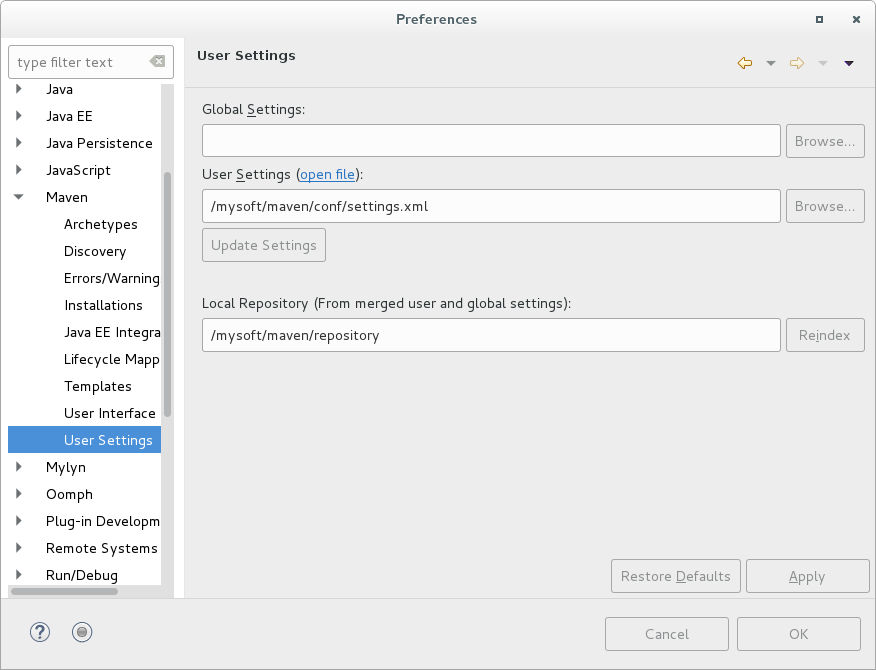Click the forward navigation arrow icon
This screenshot has height=670, width=876.
(797, 63)
